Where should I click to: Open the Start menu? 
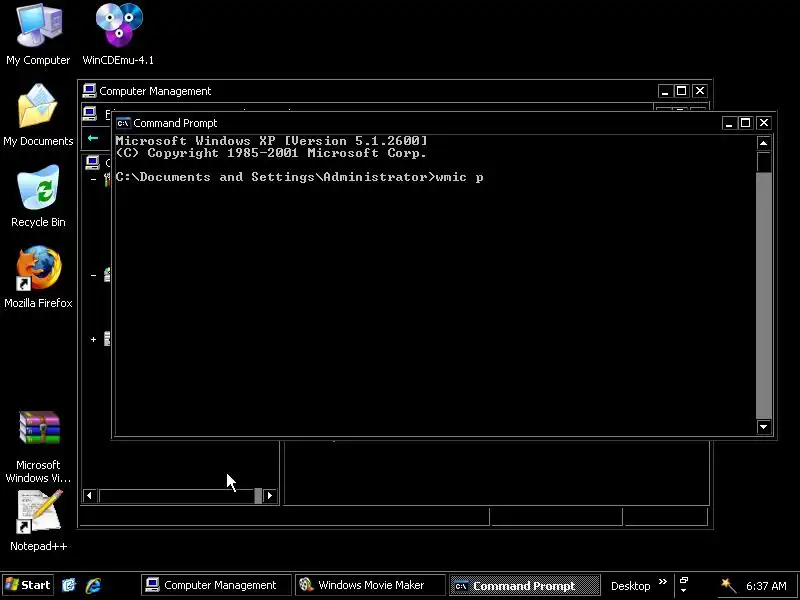[x=28, y=585]
